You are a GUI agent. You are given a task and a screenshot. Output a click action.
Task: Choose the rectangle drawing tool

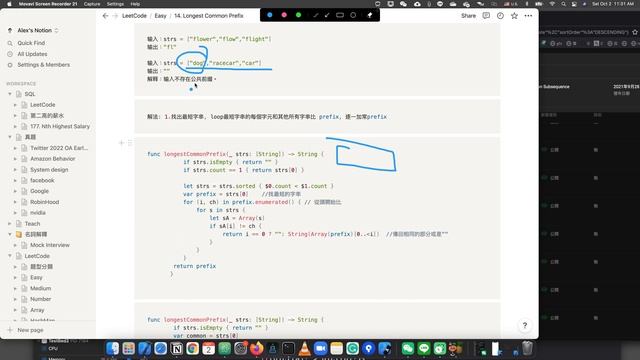340,15
